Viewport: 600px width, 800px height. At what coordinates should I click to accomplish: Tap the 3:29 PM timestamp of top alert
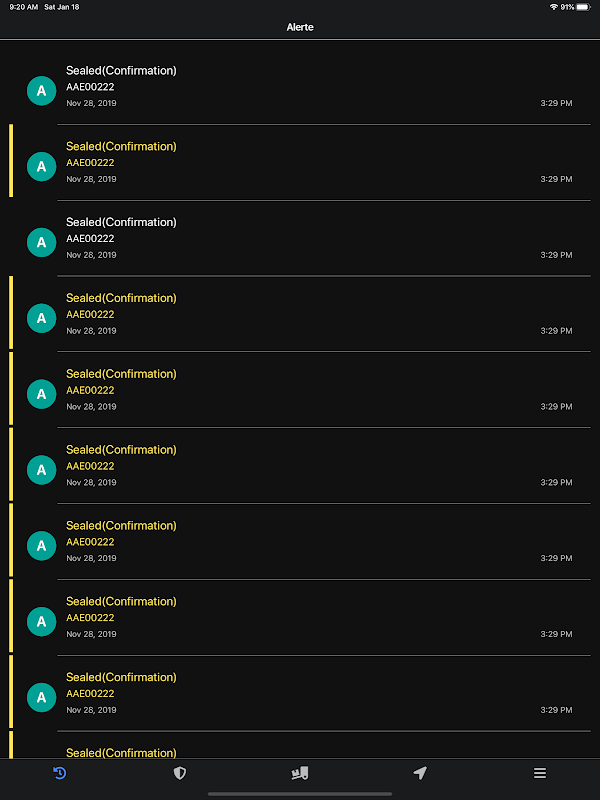[556, 103]
